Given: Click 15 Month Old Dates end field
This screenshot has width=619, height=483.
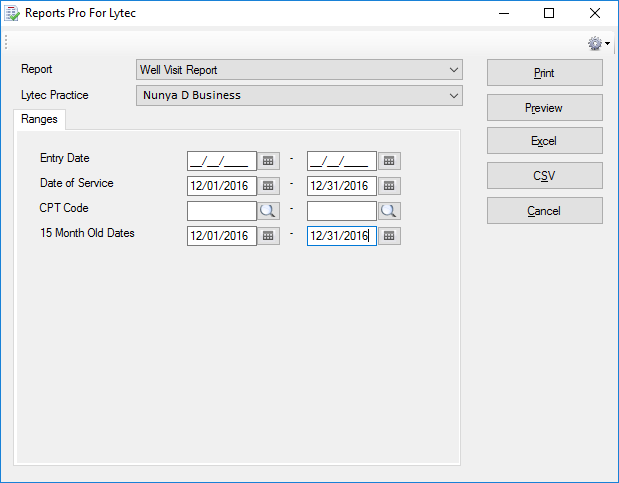Looking at the screenshot, I should (342, 236).
